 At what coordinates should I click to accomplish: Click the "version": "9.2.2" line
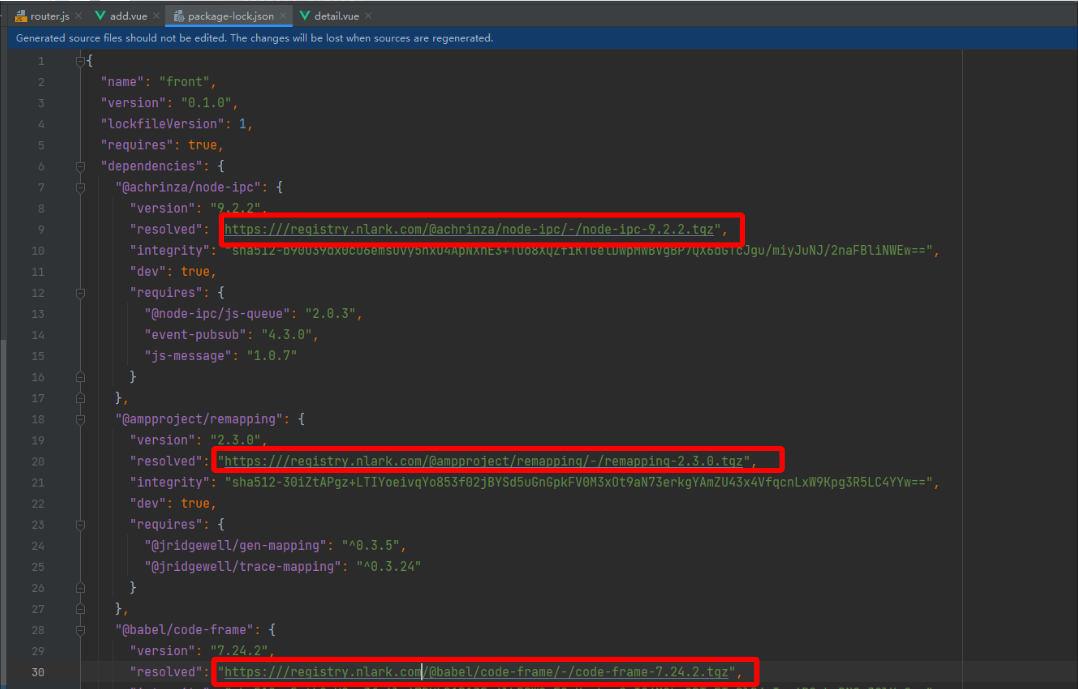click(x=199, y=208)
